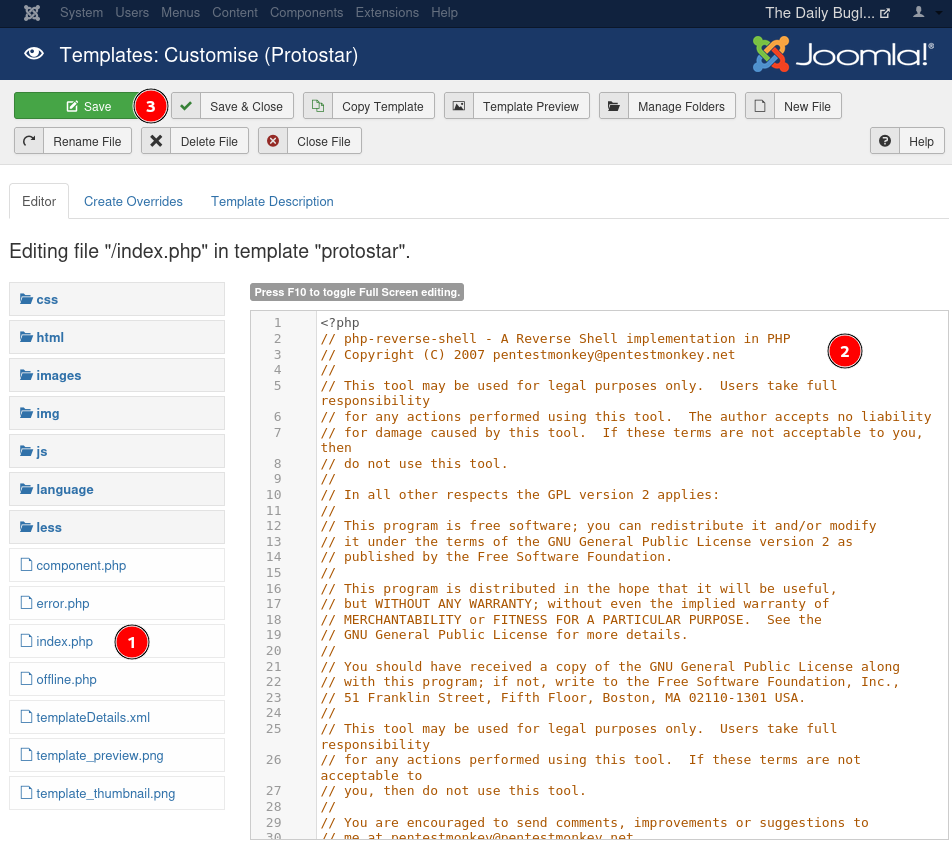This screenshot has height=864, width=952.
Task: Expand the img folder
Action: pos(117,413)
